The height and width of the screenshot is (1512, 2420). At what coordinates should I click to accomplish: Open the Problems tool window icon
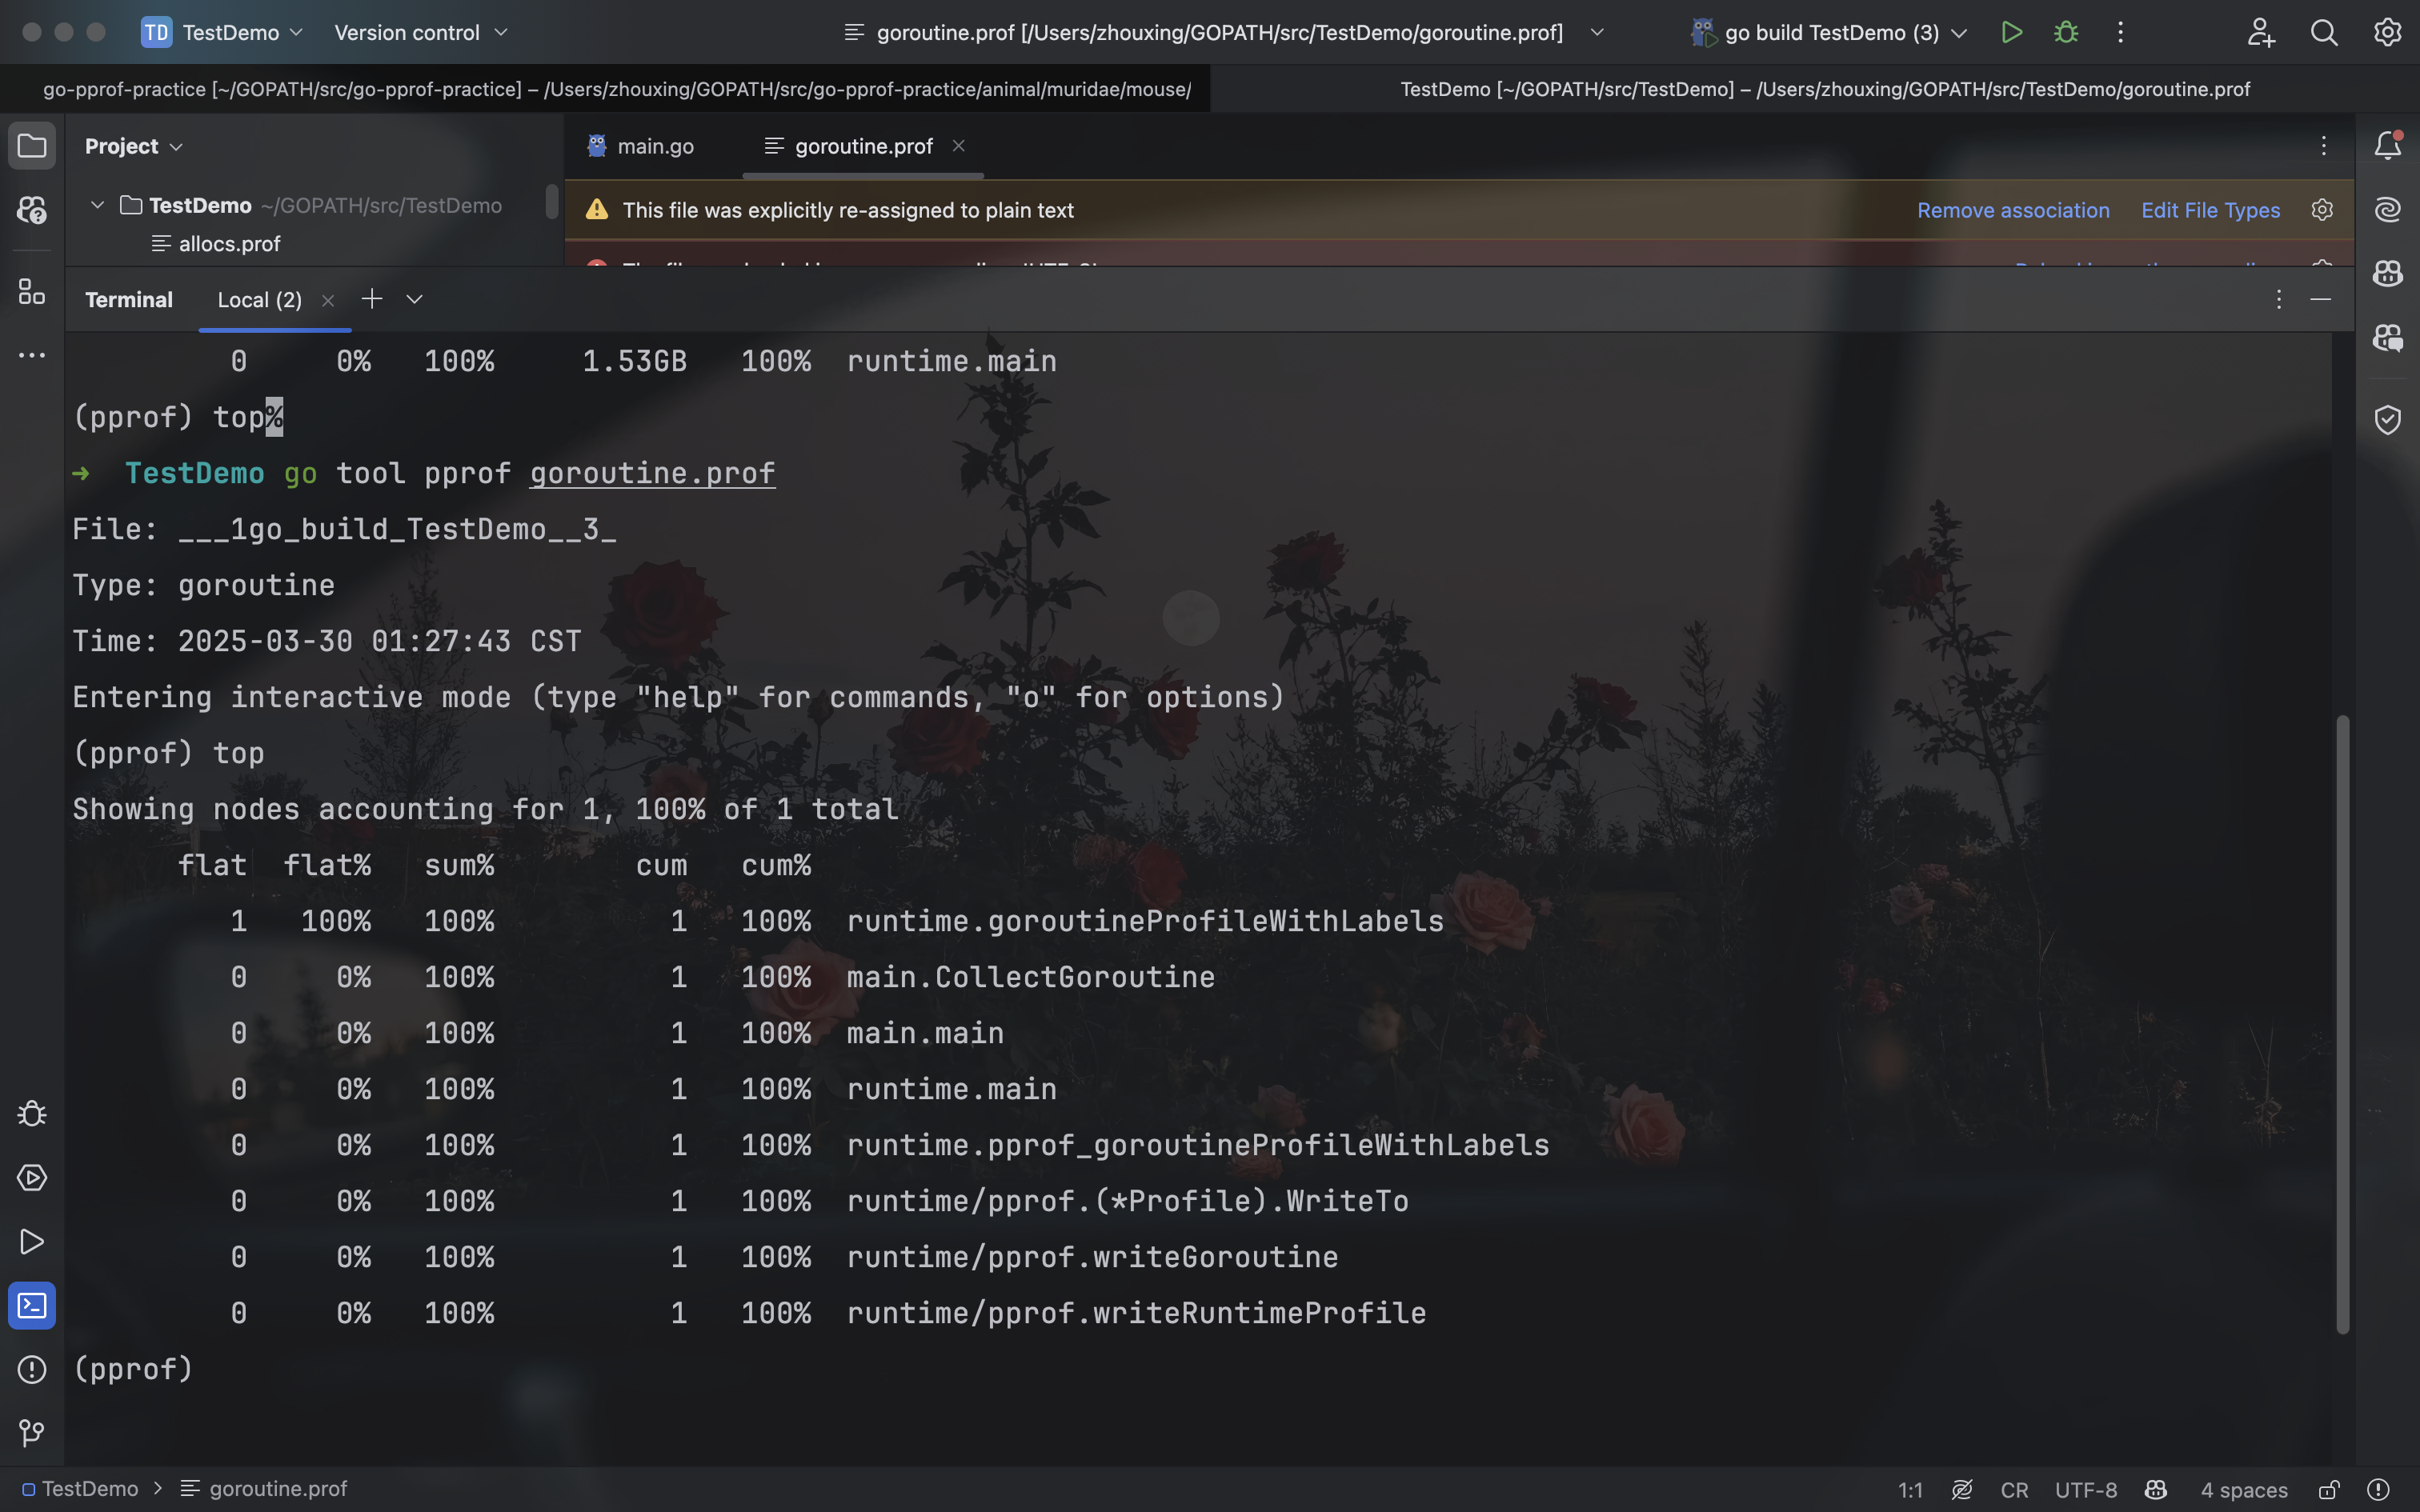[32, 1369]
